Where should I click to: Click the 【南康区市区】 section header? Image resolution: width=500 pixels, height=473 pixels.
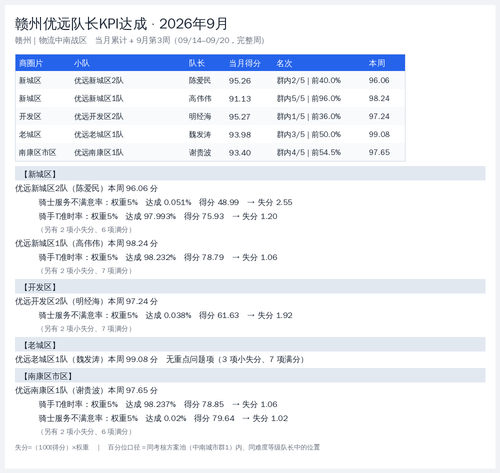[250, 376]
